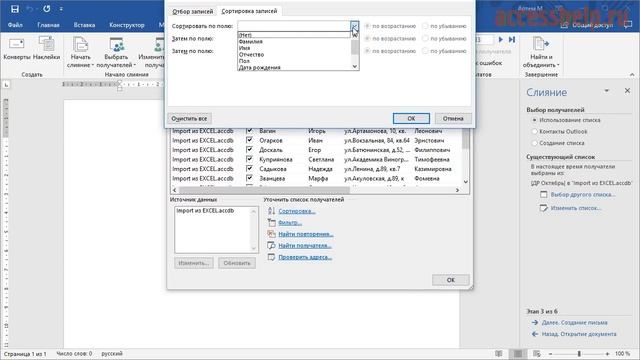Collapse the ribbon with the chevron
The width and height of the screenshot is (640, 360).
point(632,75)
